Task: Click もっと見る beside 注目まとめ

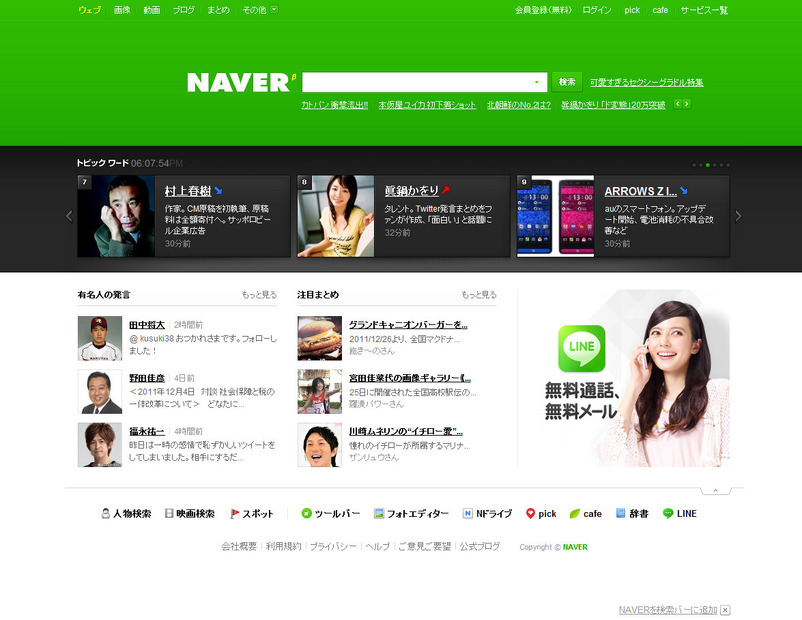Action: [479, 295]
